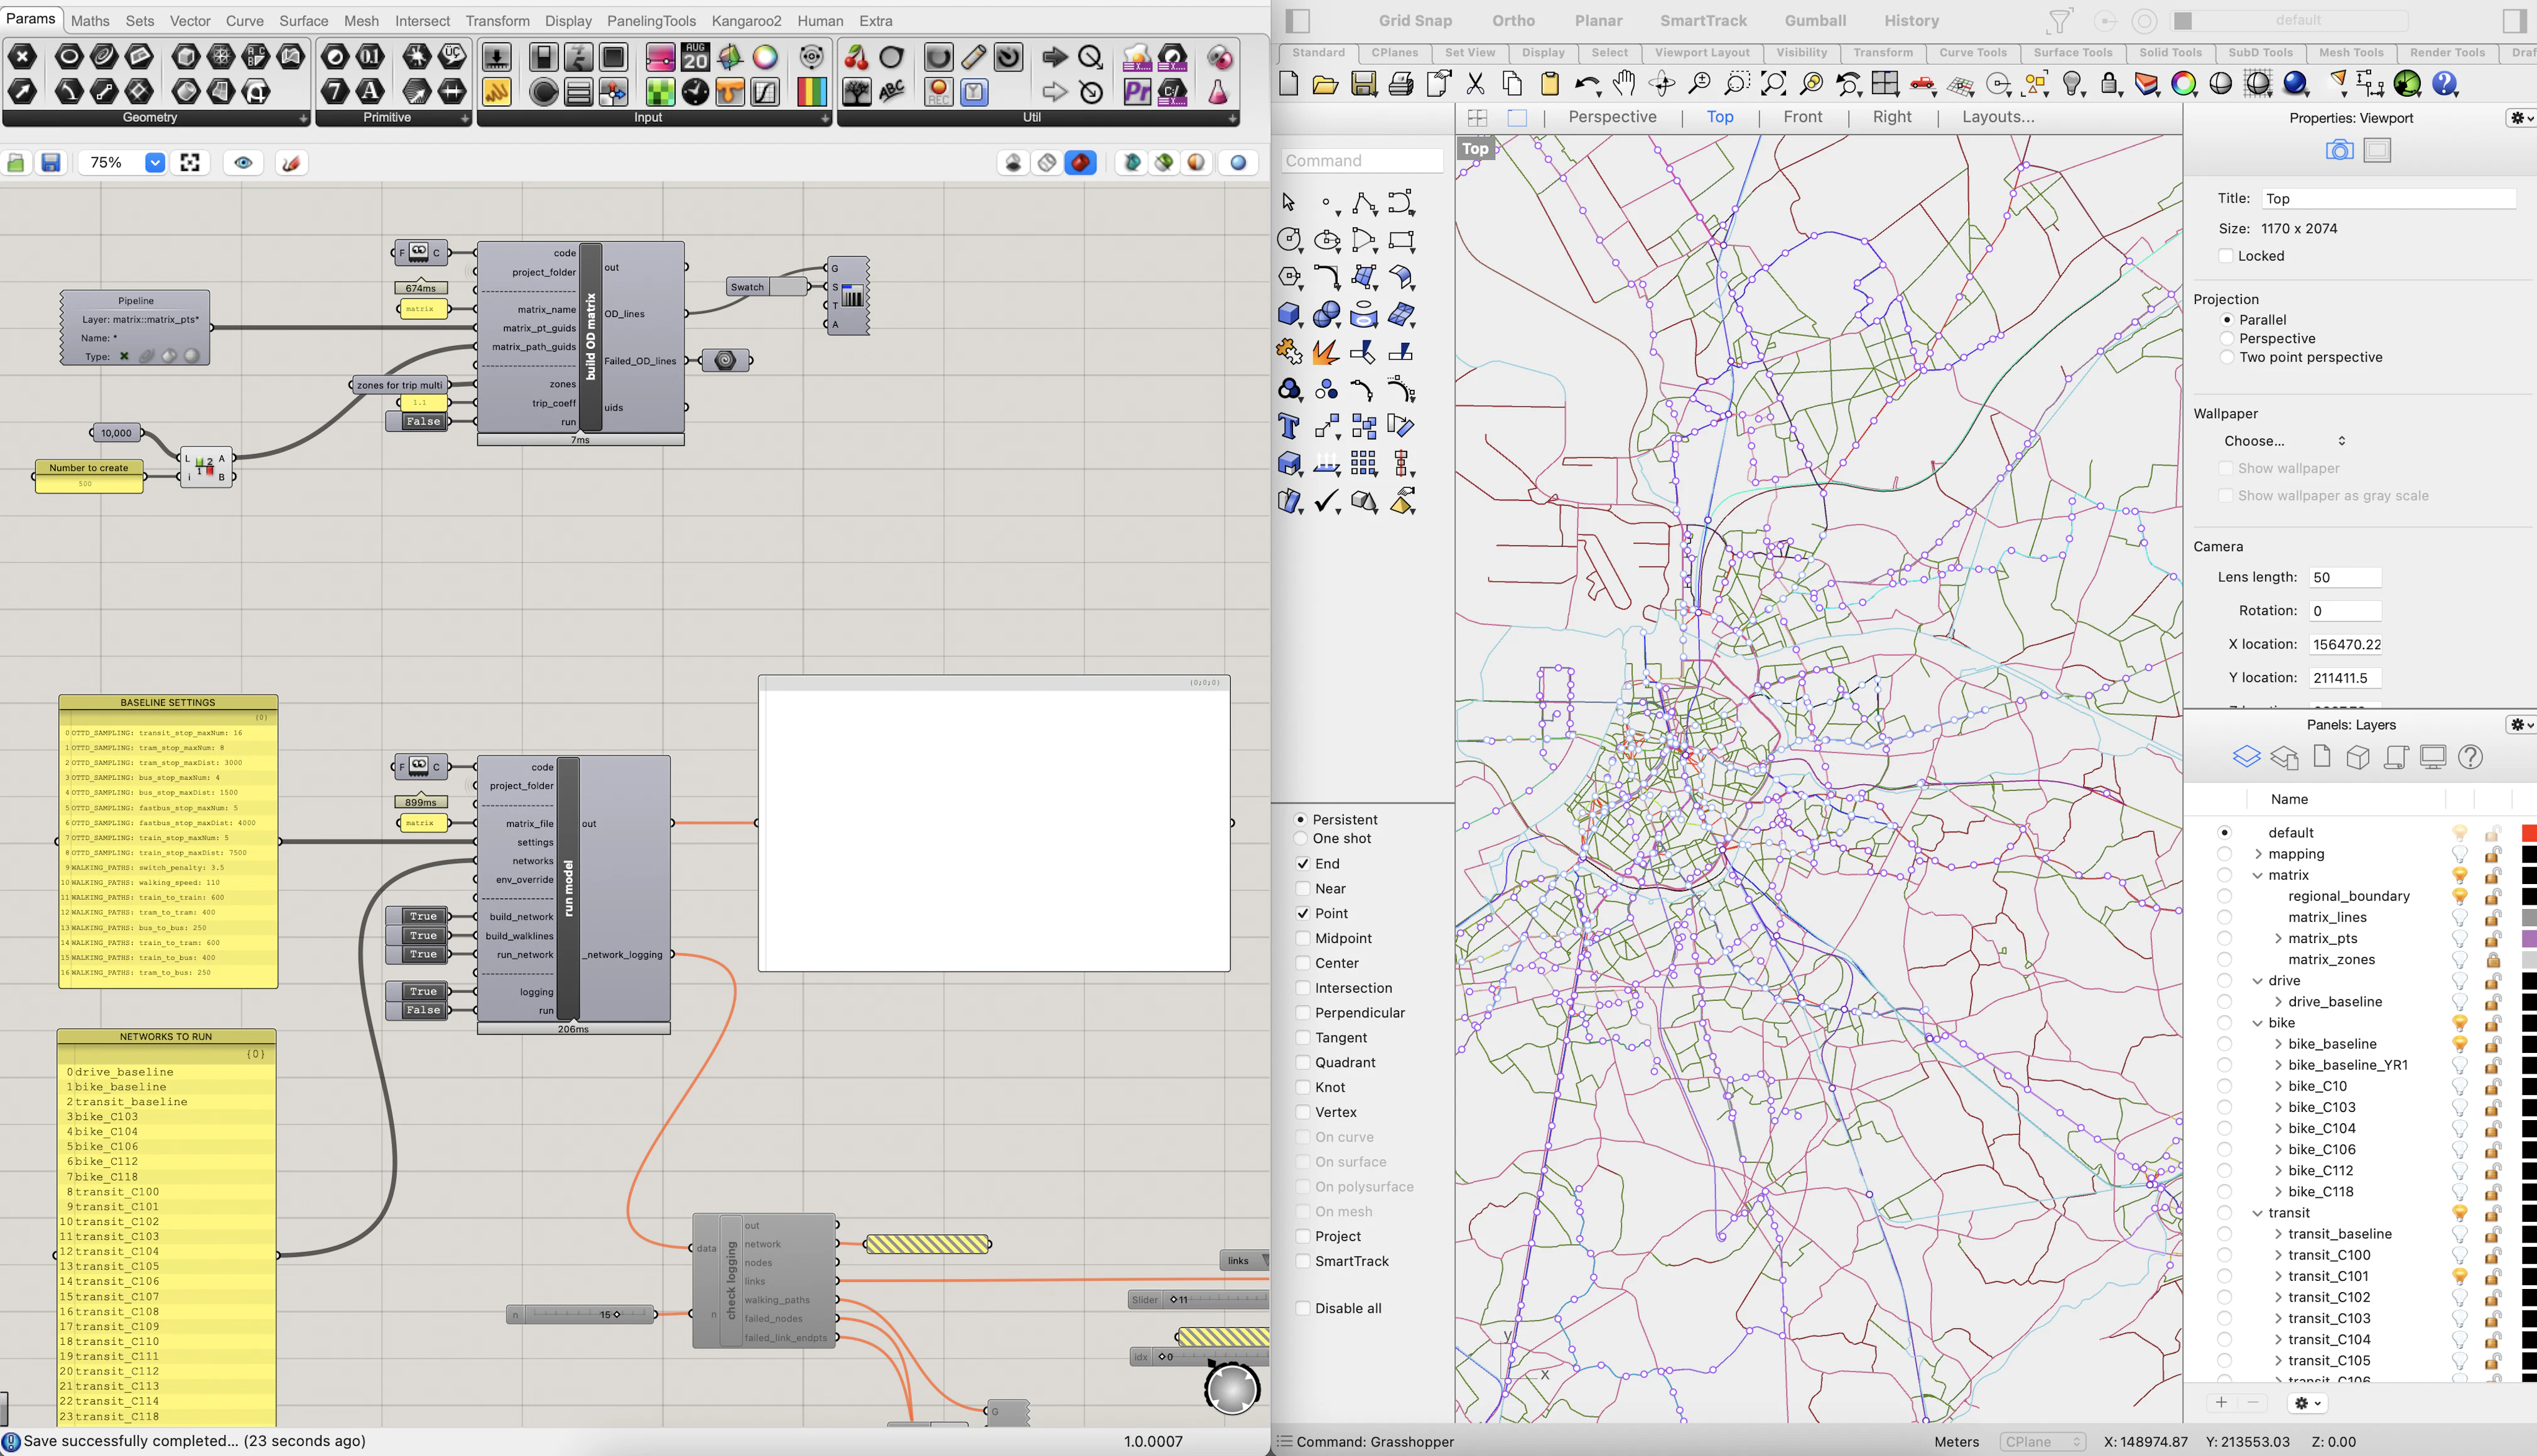Open the Wallpaper Choose dropdown

tap(2284, 441)
